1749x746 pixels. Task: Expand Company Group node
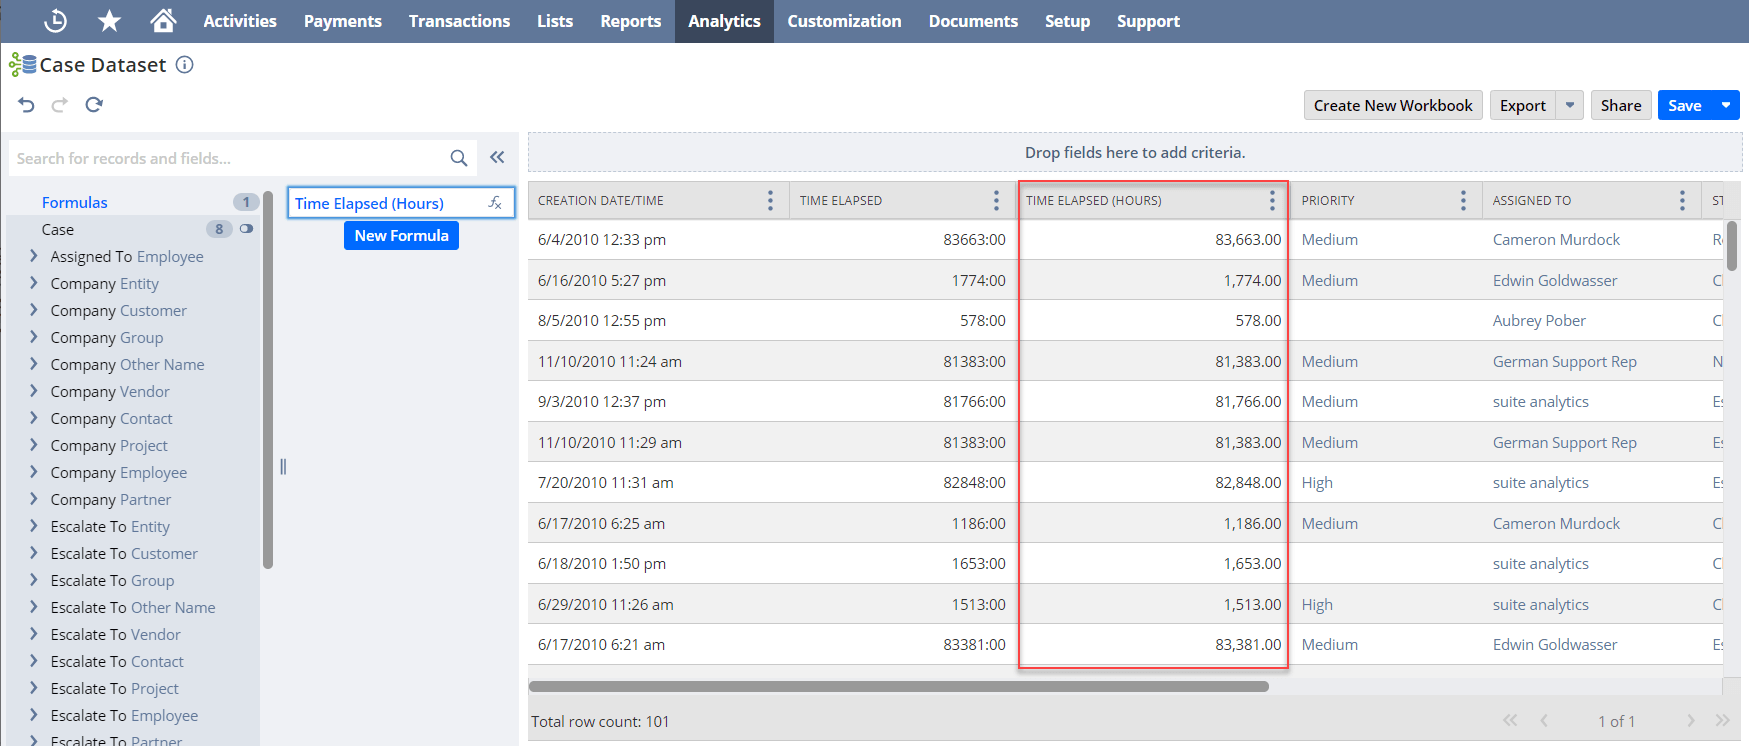34,337
